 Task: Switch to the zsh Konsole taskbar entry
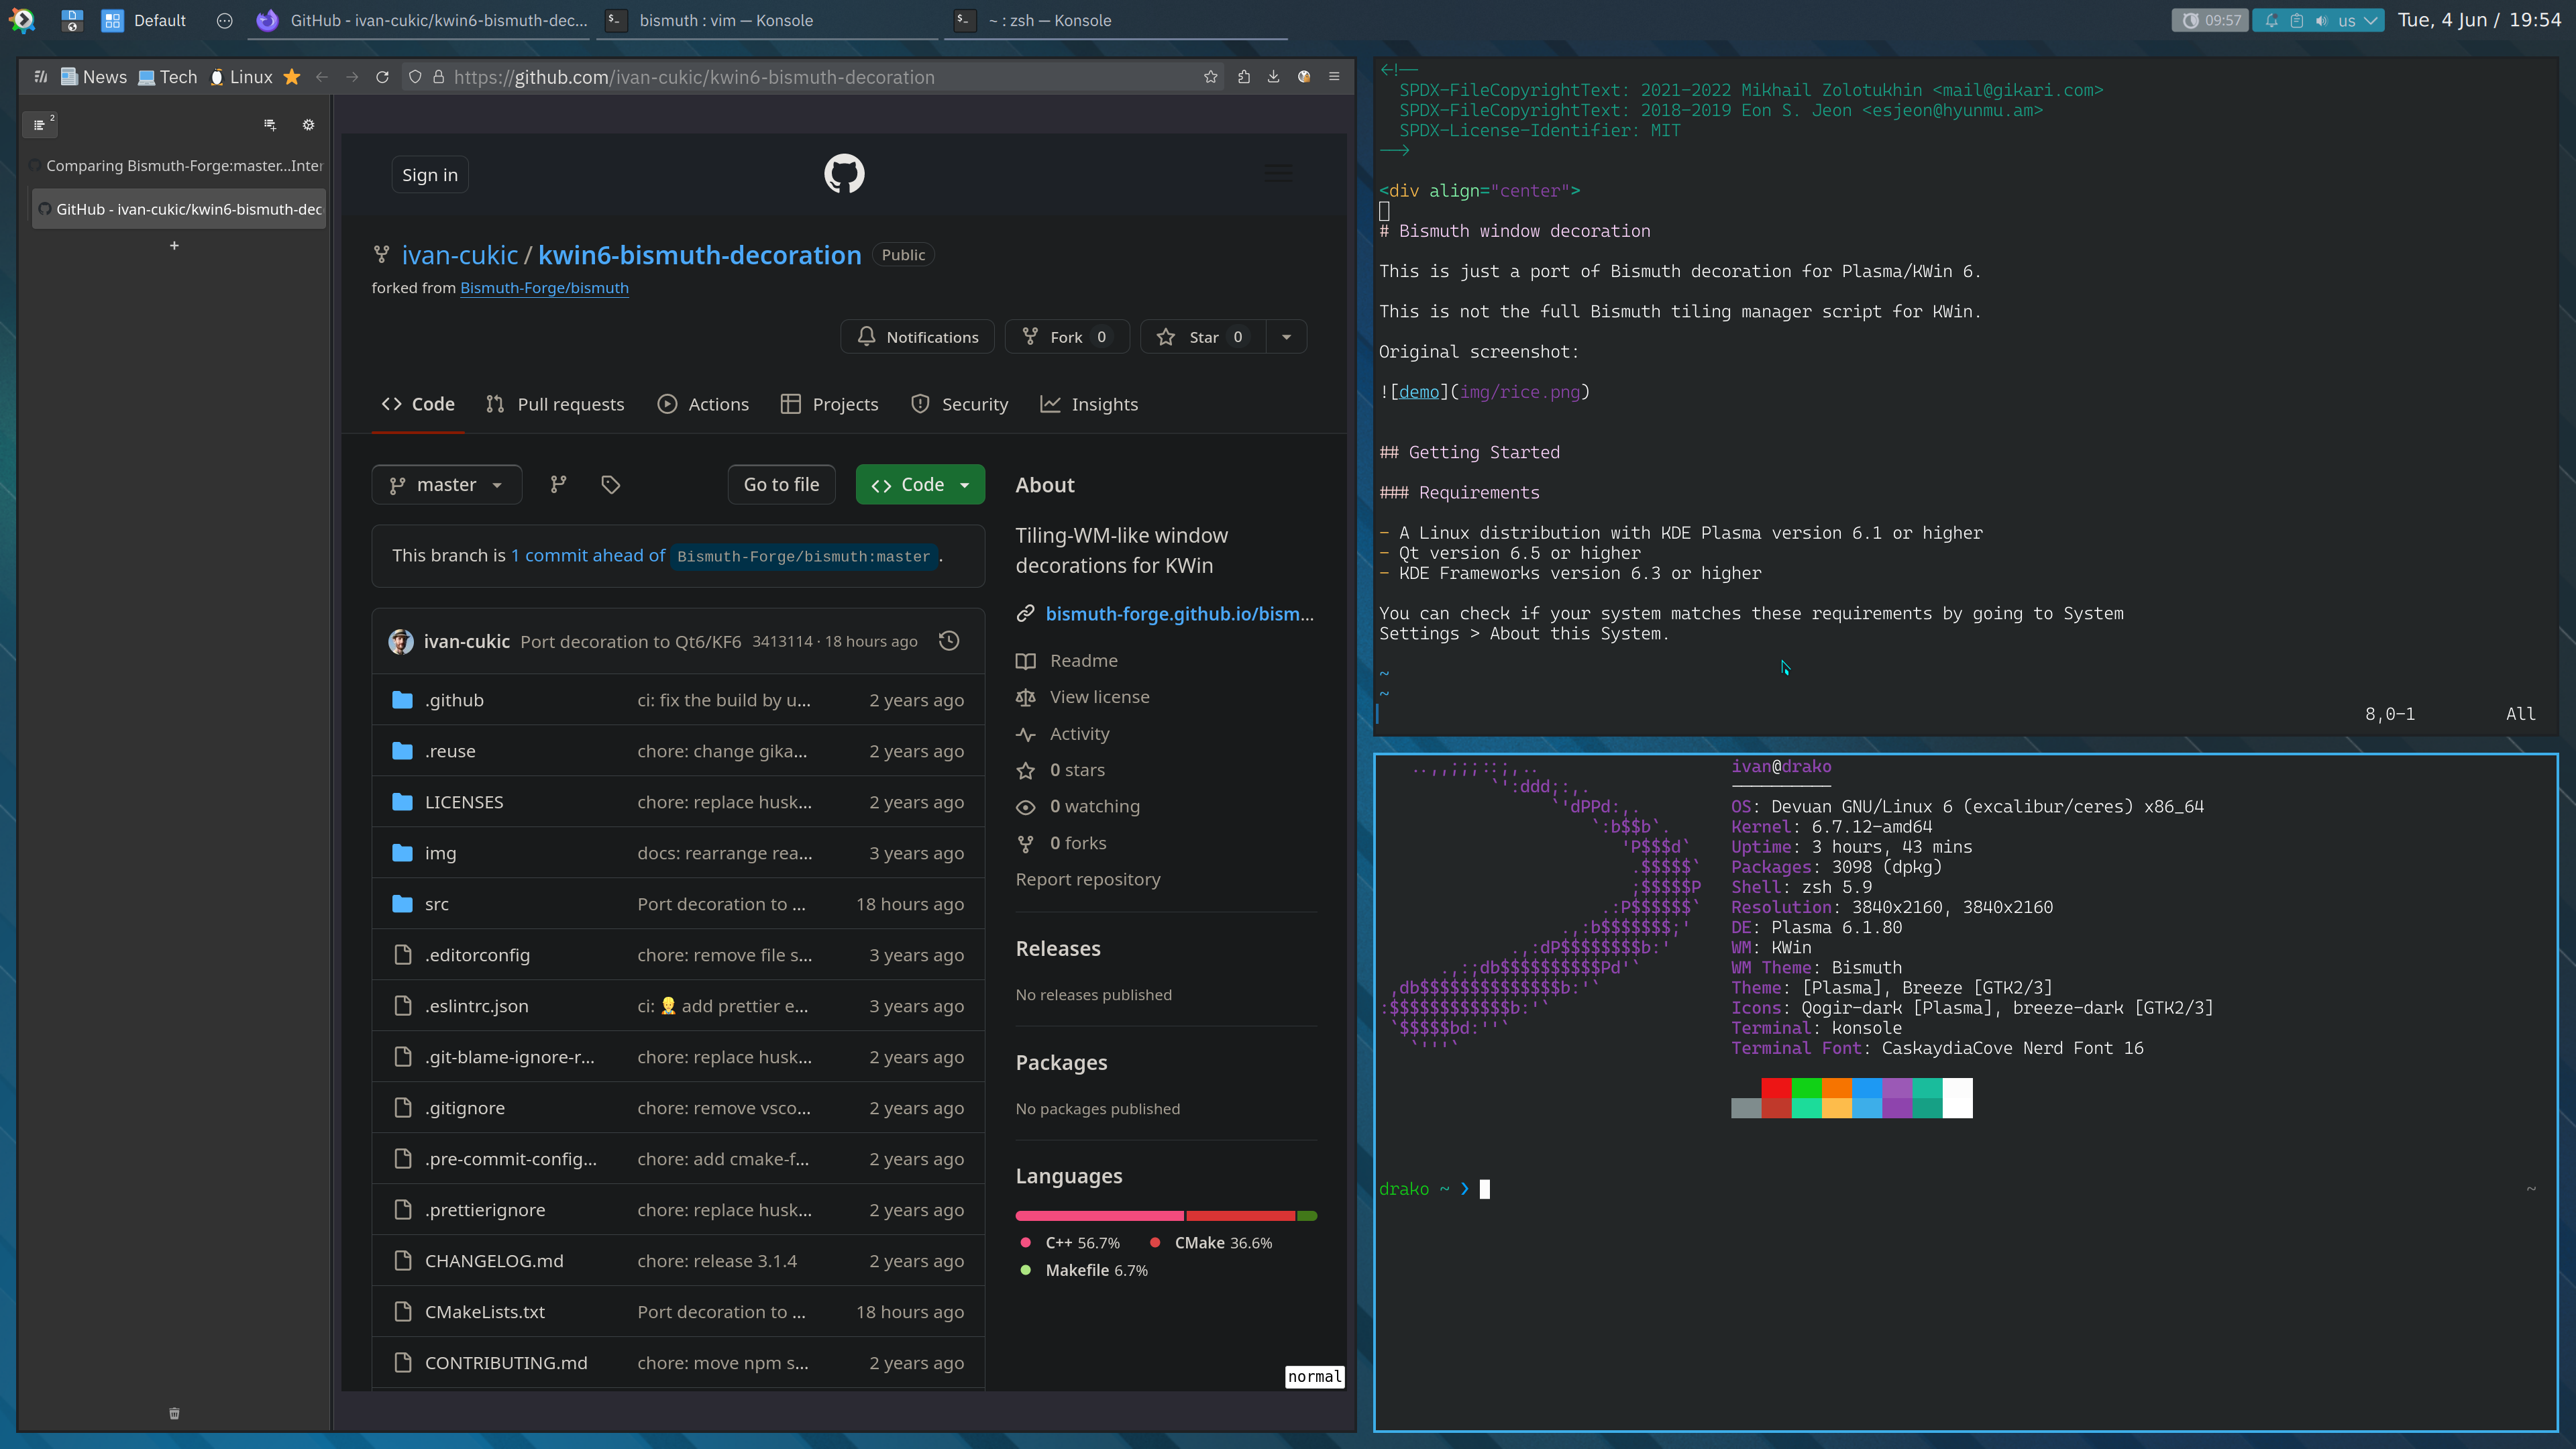tap(1116, 20)
